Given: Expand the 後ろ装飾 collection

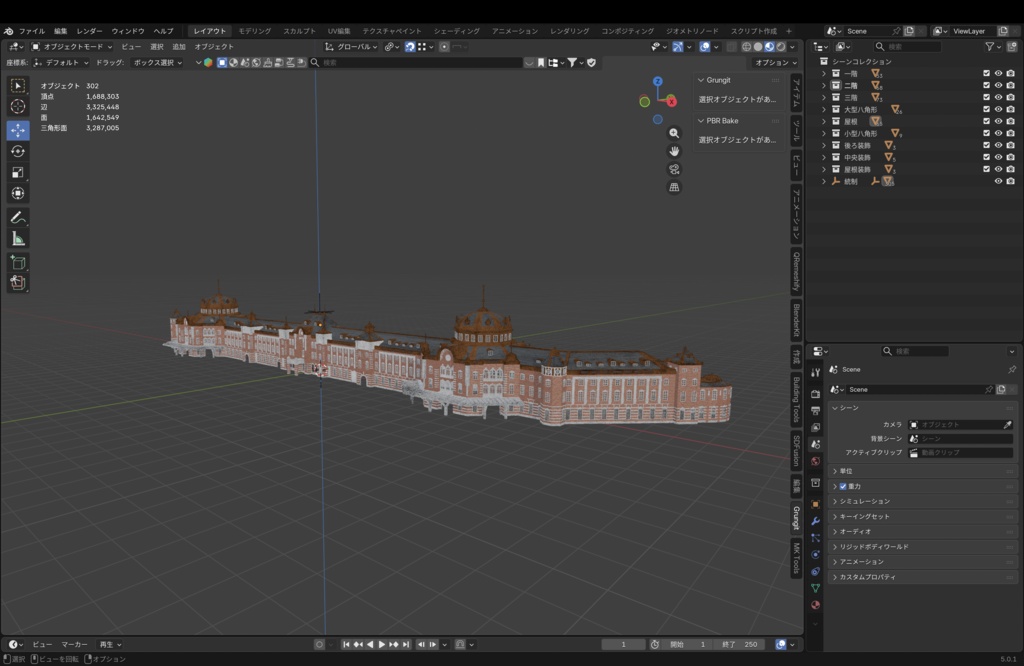Looking at the screenshot, I should tap(824, 146).
